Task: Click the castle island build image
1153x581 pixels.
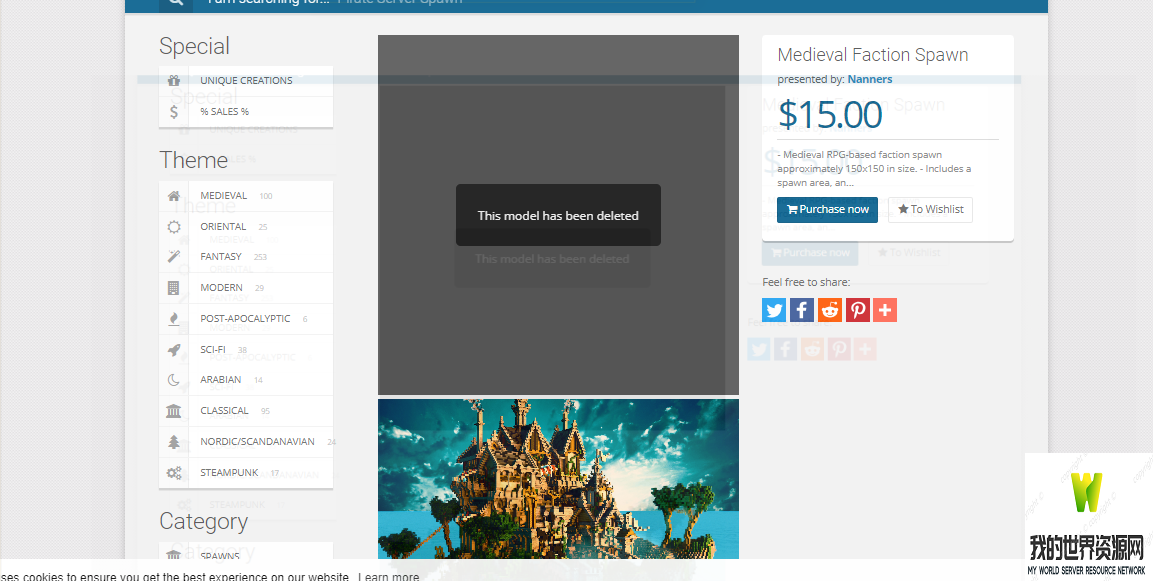Action: [558, 479]
